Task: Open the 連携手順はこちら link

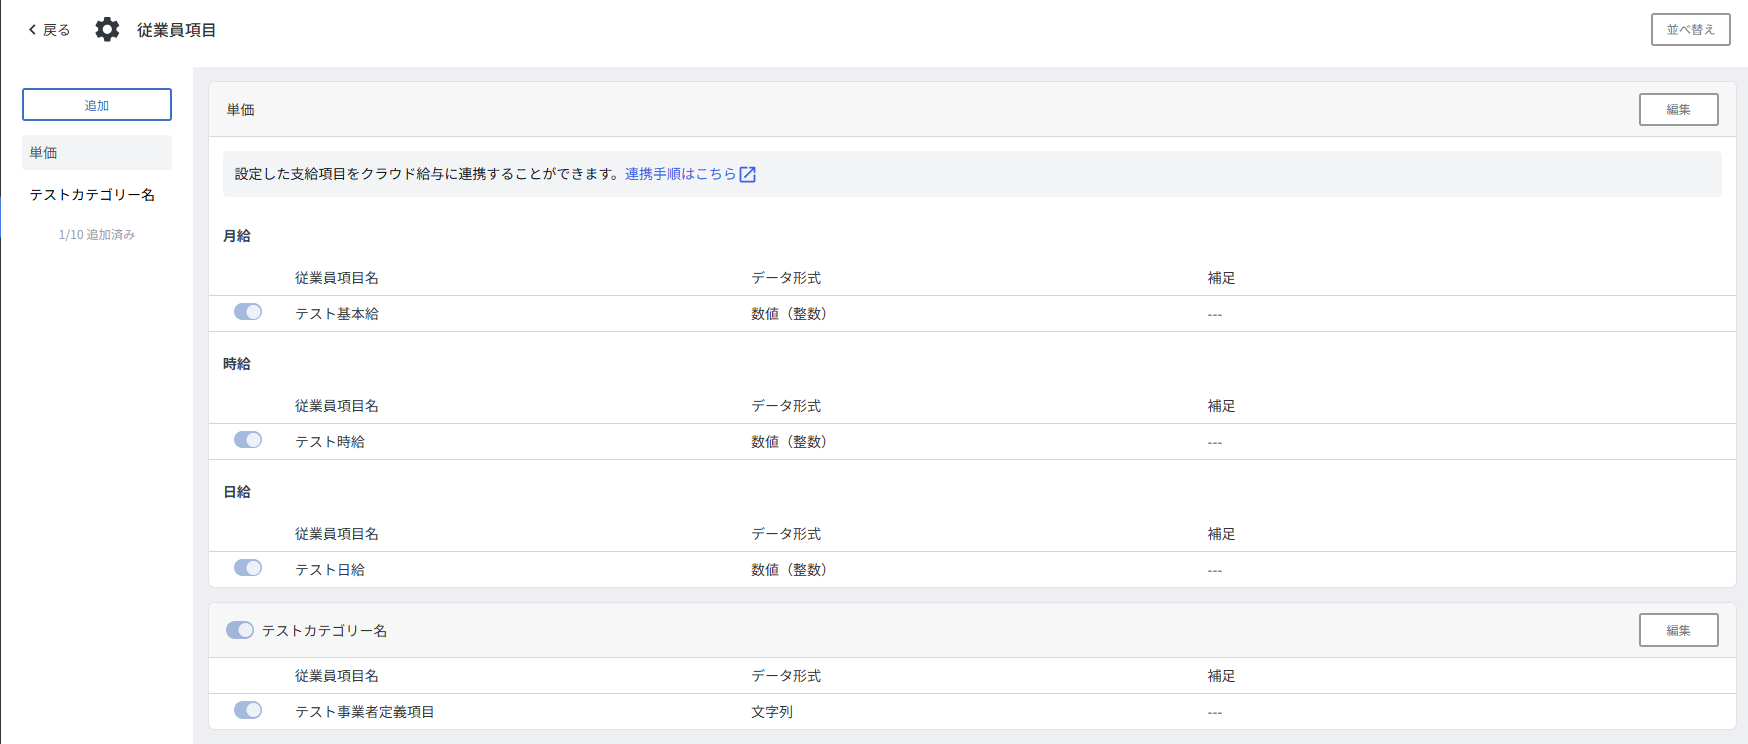Action: [679, 174]
